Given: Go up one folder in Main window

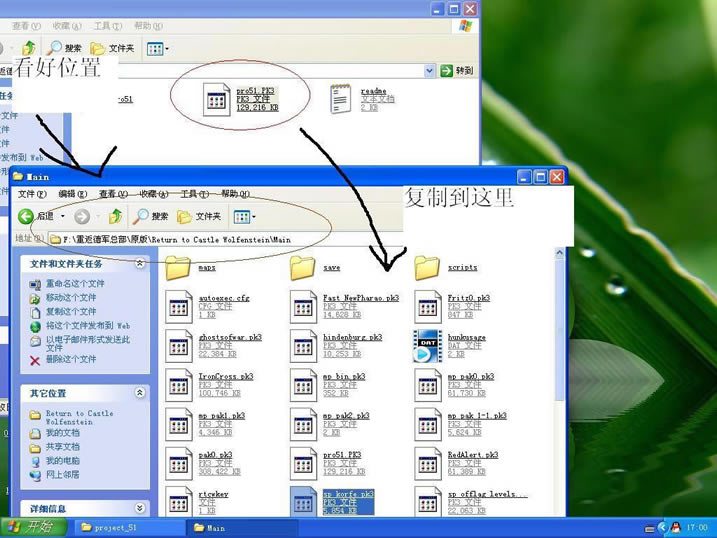Looking at the screenshot, I should (x=115, y=216).
